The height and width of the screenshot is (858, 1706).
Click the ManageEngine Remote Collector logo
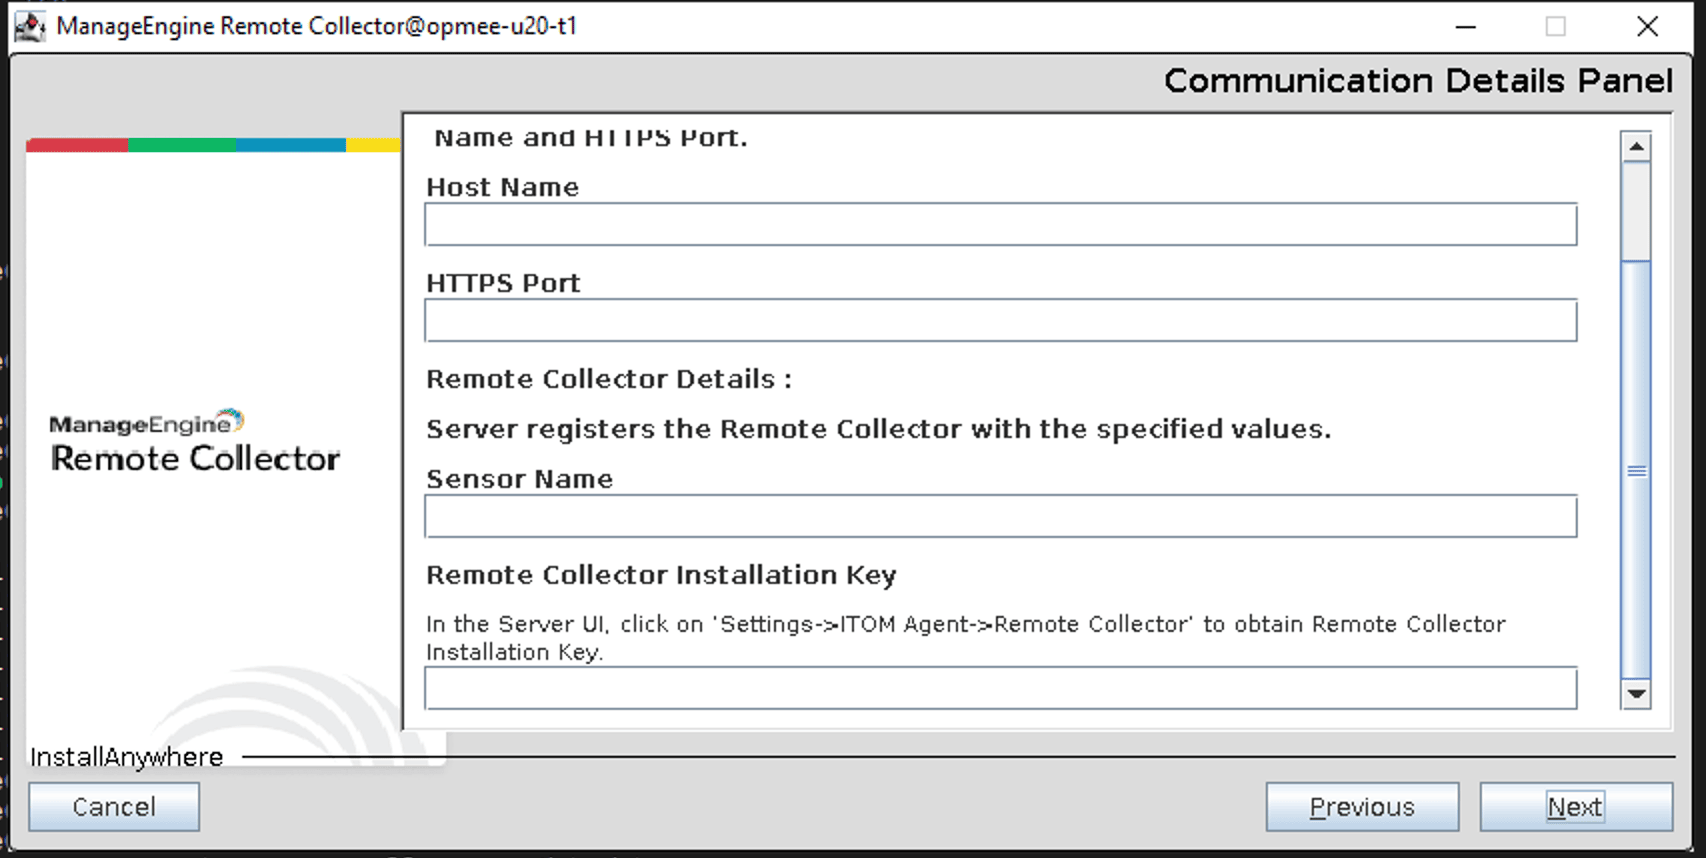coord(195,442)
